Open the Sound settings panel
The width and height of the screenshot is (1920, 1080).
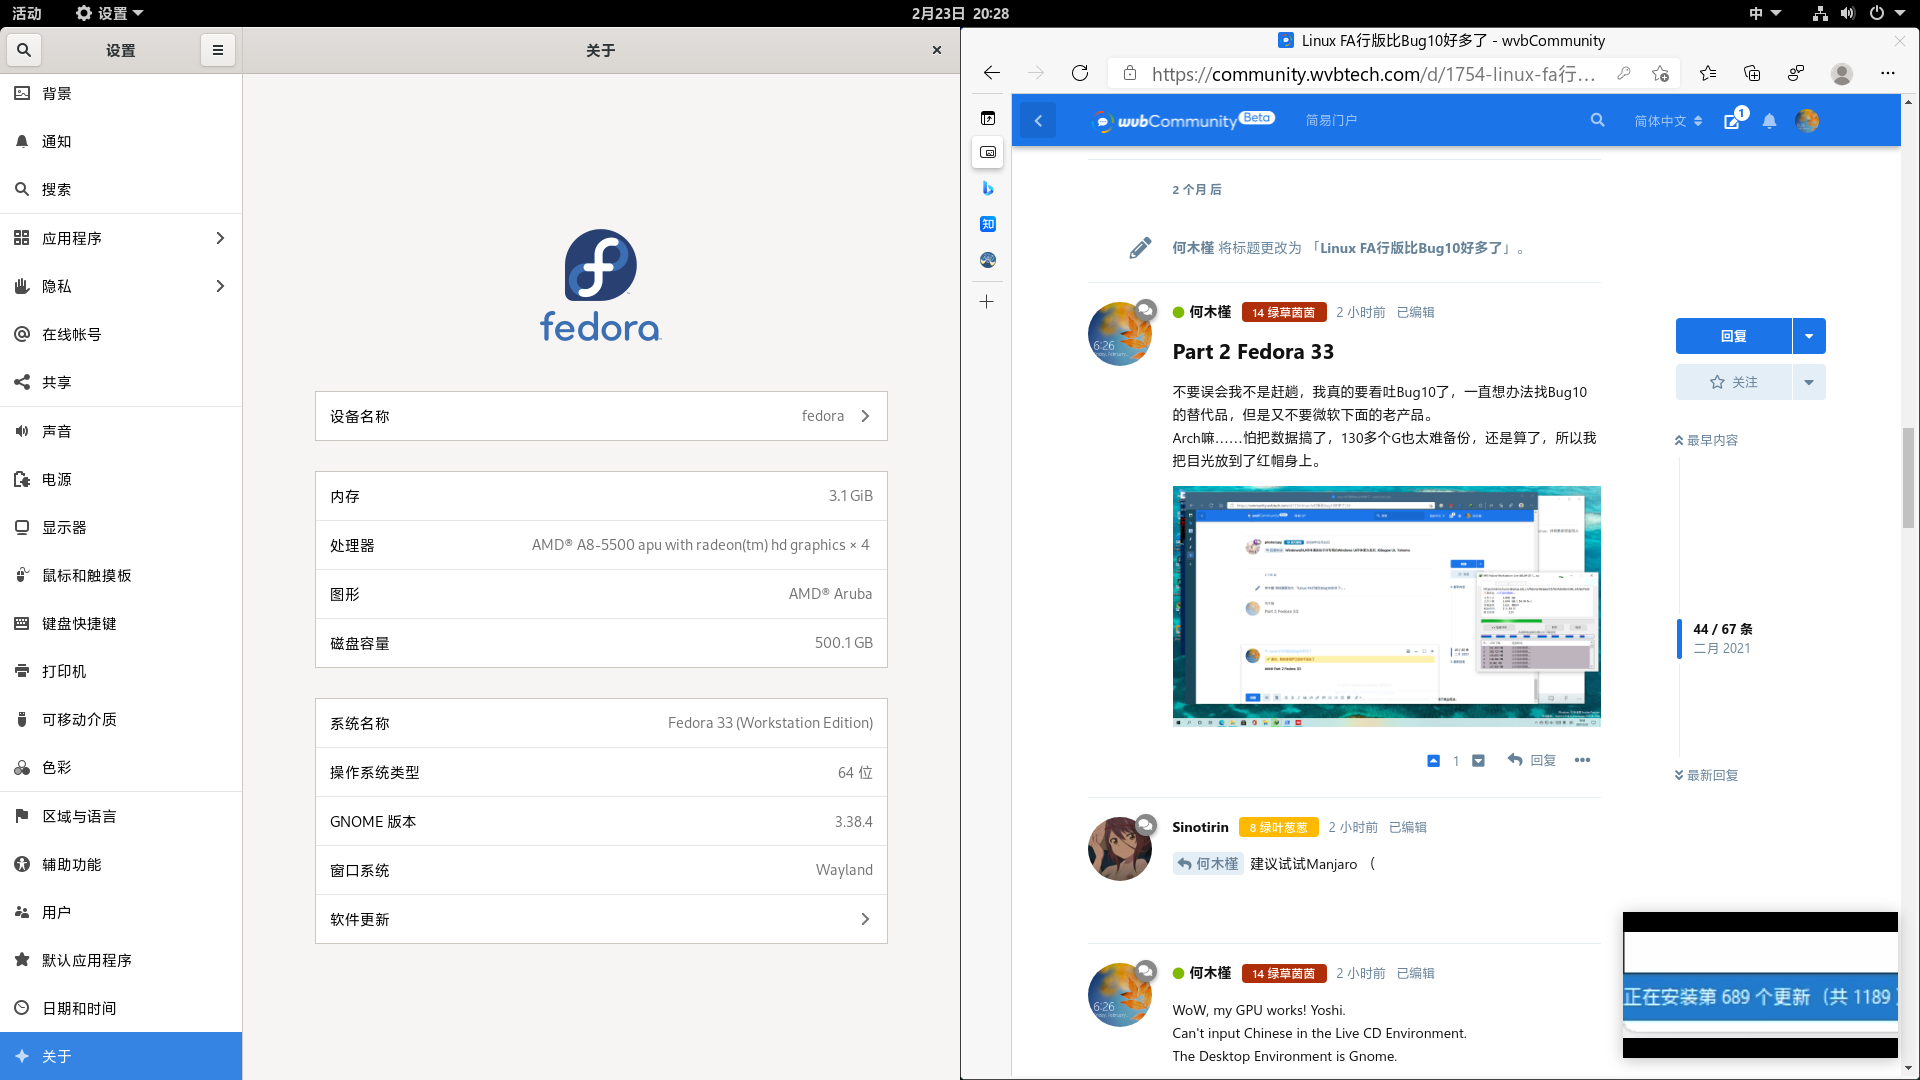[56, 431]
